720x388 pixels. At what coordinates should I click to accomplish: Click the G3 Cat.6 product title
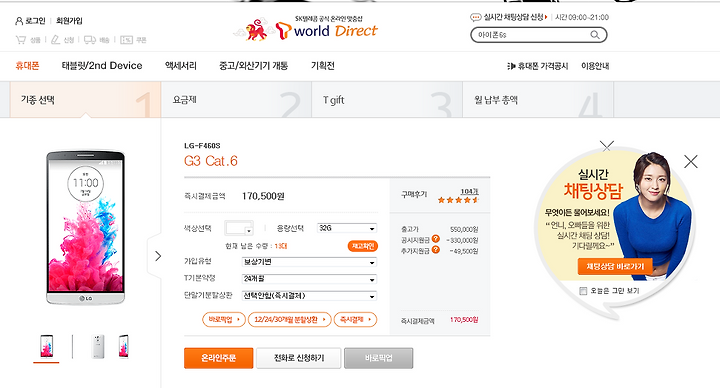click(211, 161)
